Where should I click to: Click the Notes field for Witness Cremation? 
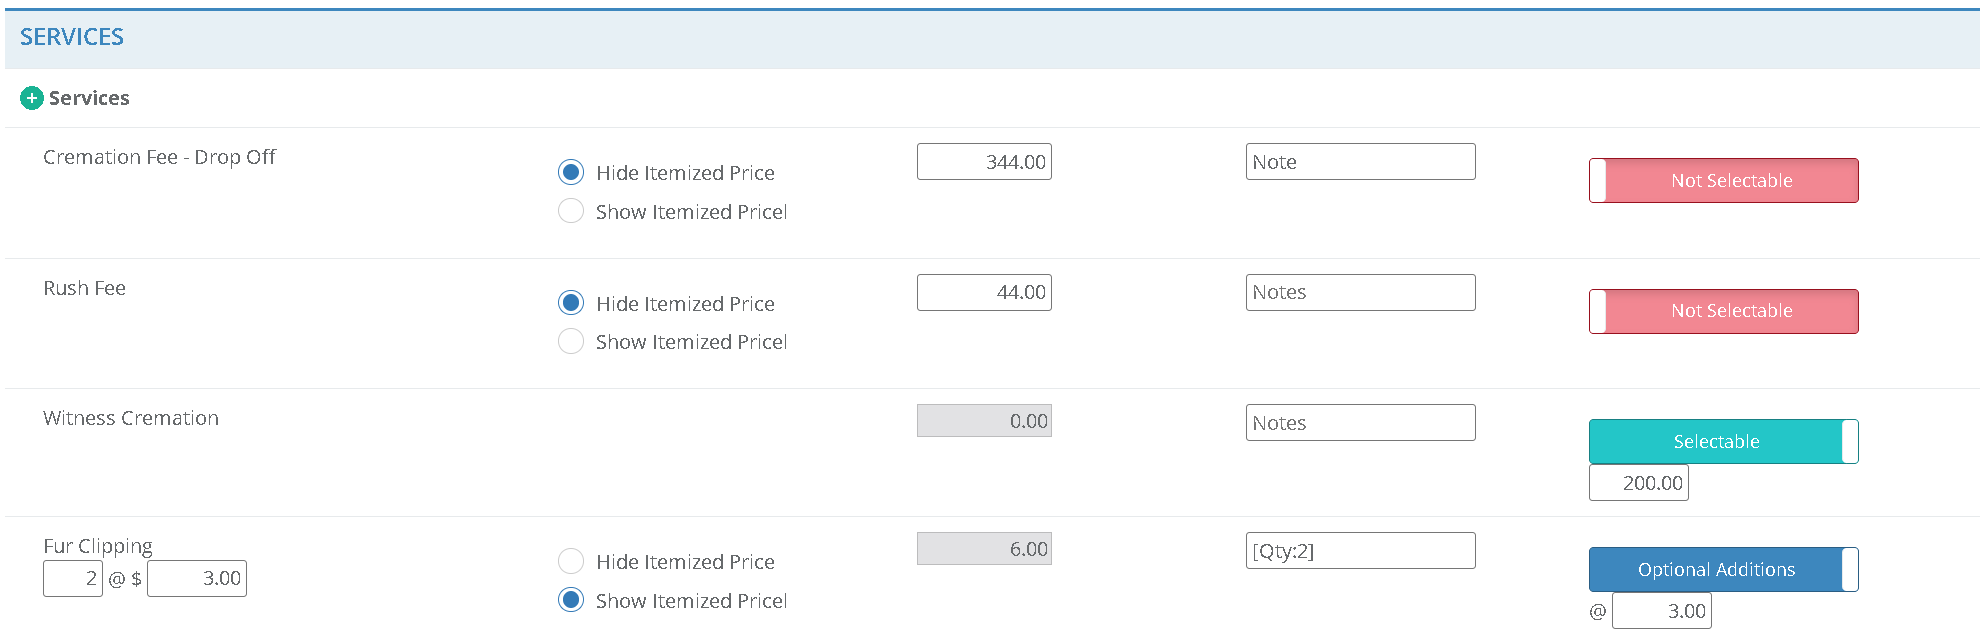pos(1360,423)
